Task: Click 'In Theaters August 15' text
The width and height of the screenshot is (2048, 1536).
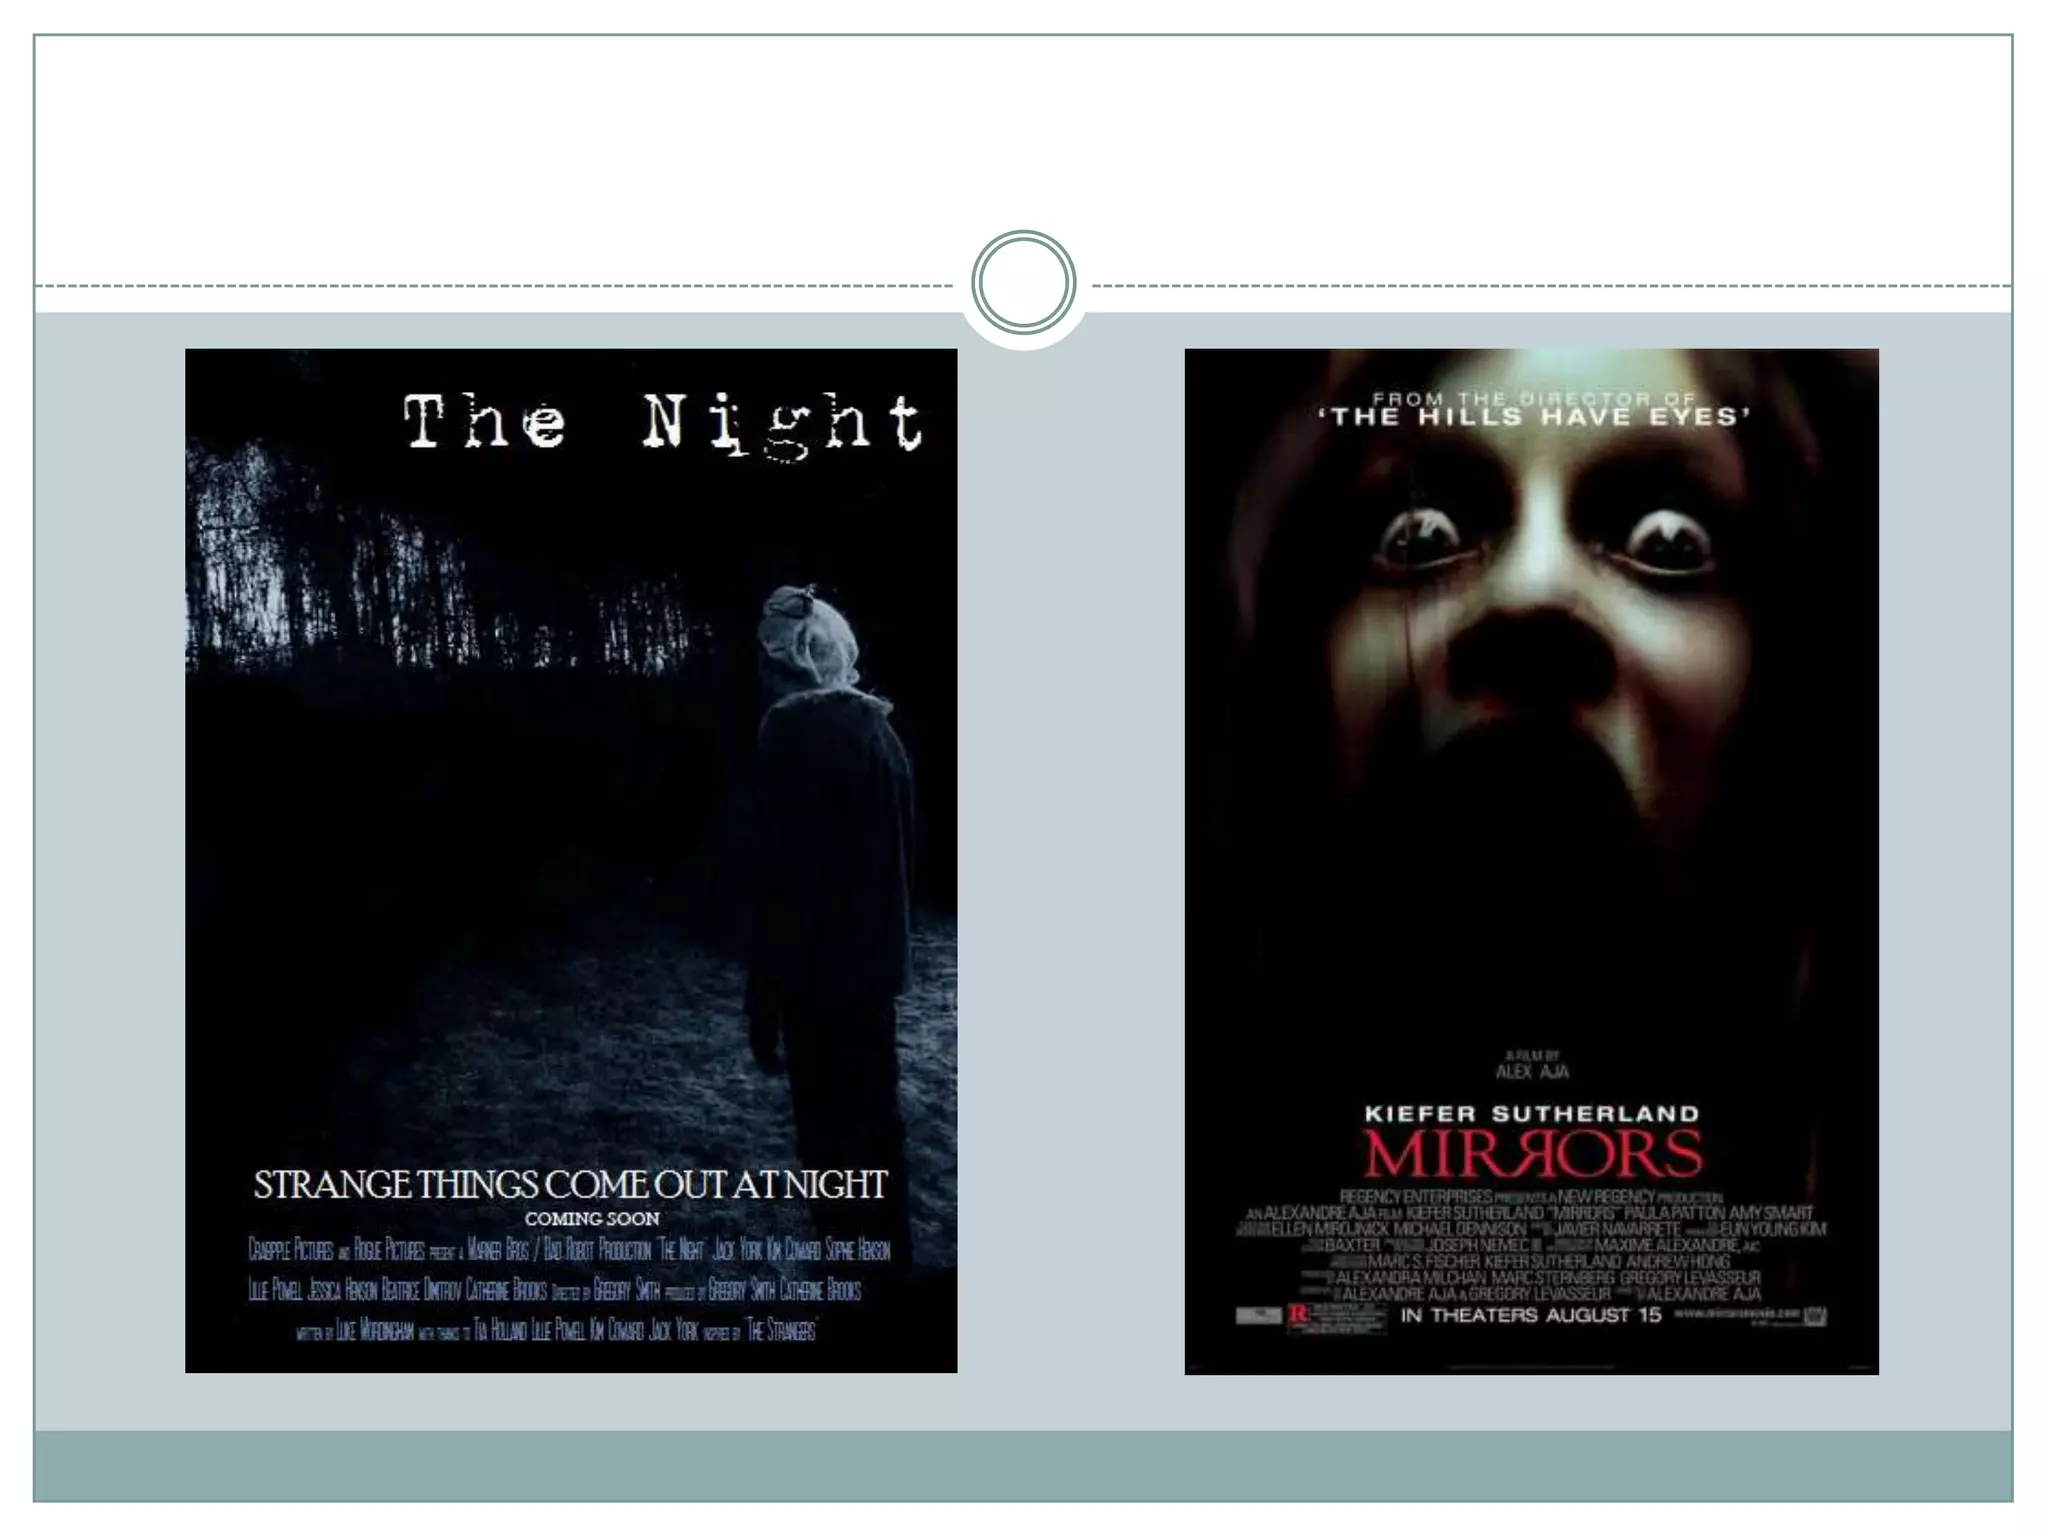Action: pyautogui.click(x=1530, y=1315)
